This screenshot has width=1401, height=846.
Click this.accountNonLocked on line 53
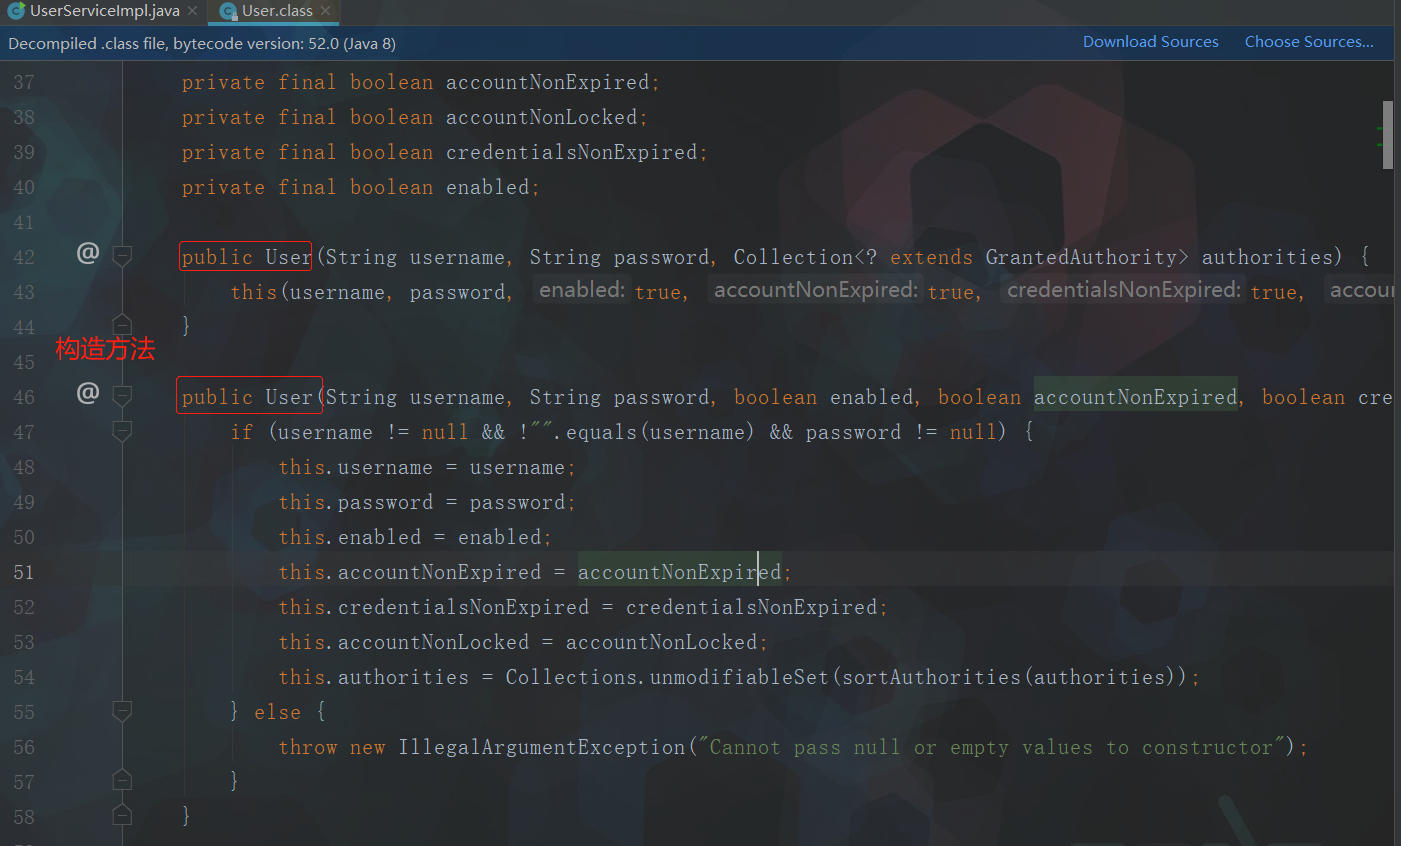pyautogui.click(x=403, y=642)
